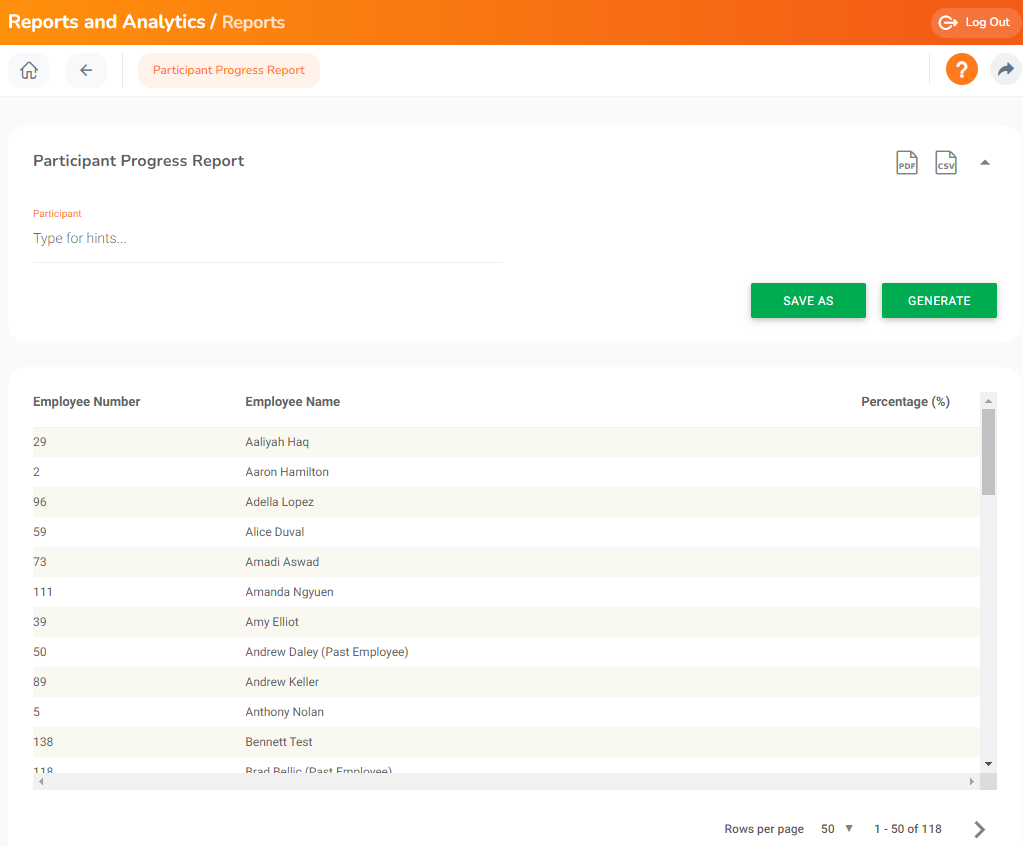Click vertical scrollbar down arrow
Viewport: 1023px width, 846px height.
pos(988,764)
